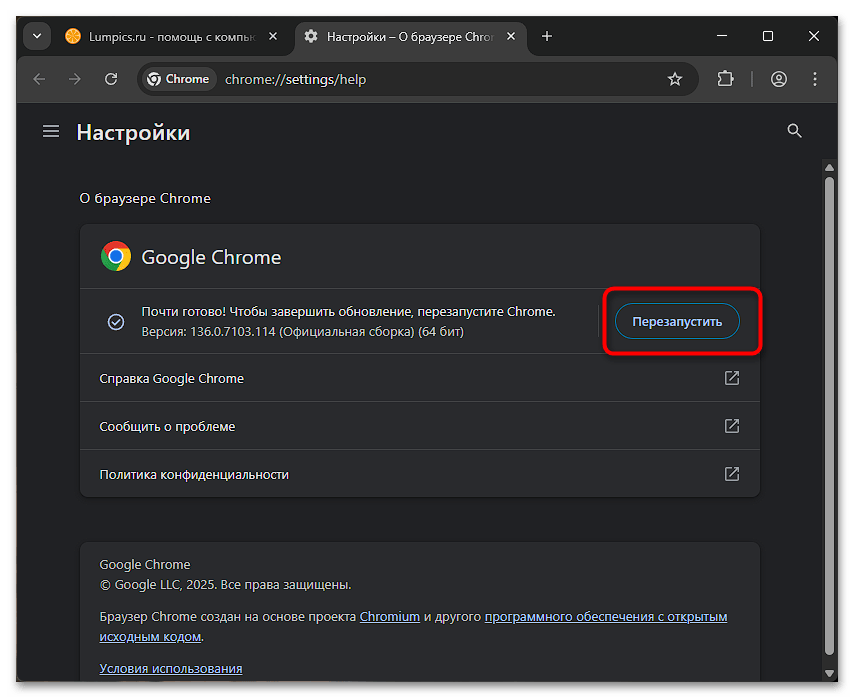Search settings with magnifier icon
The image size is (854, 698).
795,131
